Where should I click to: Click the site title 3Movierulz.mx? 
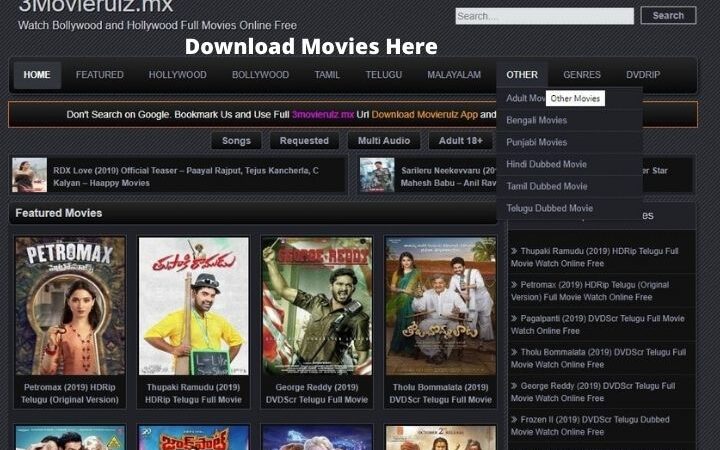pyautogui.click(x=96, y=6)
